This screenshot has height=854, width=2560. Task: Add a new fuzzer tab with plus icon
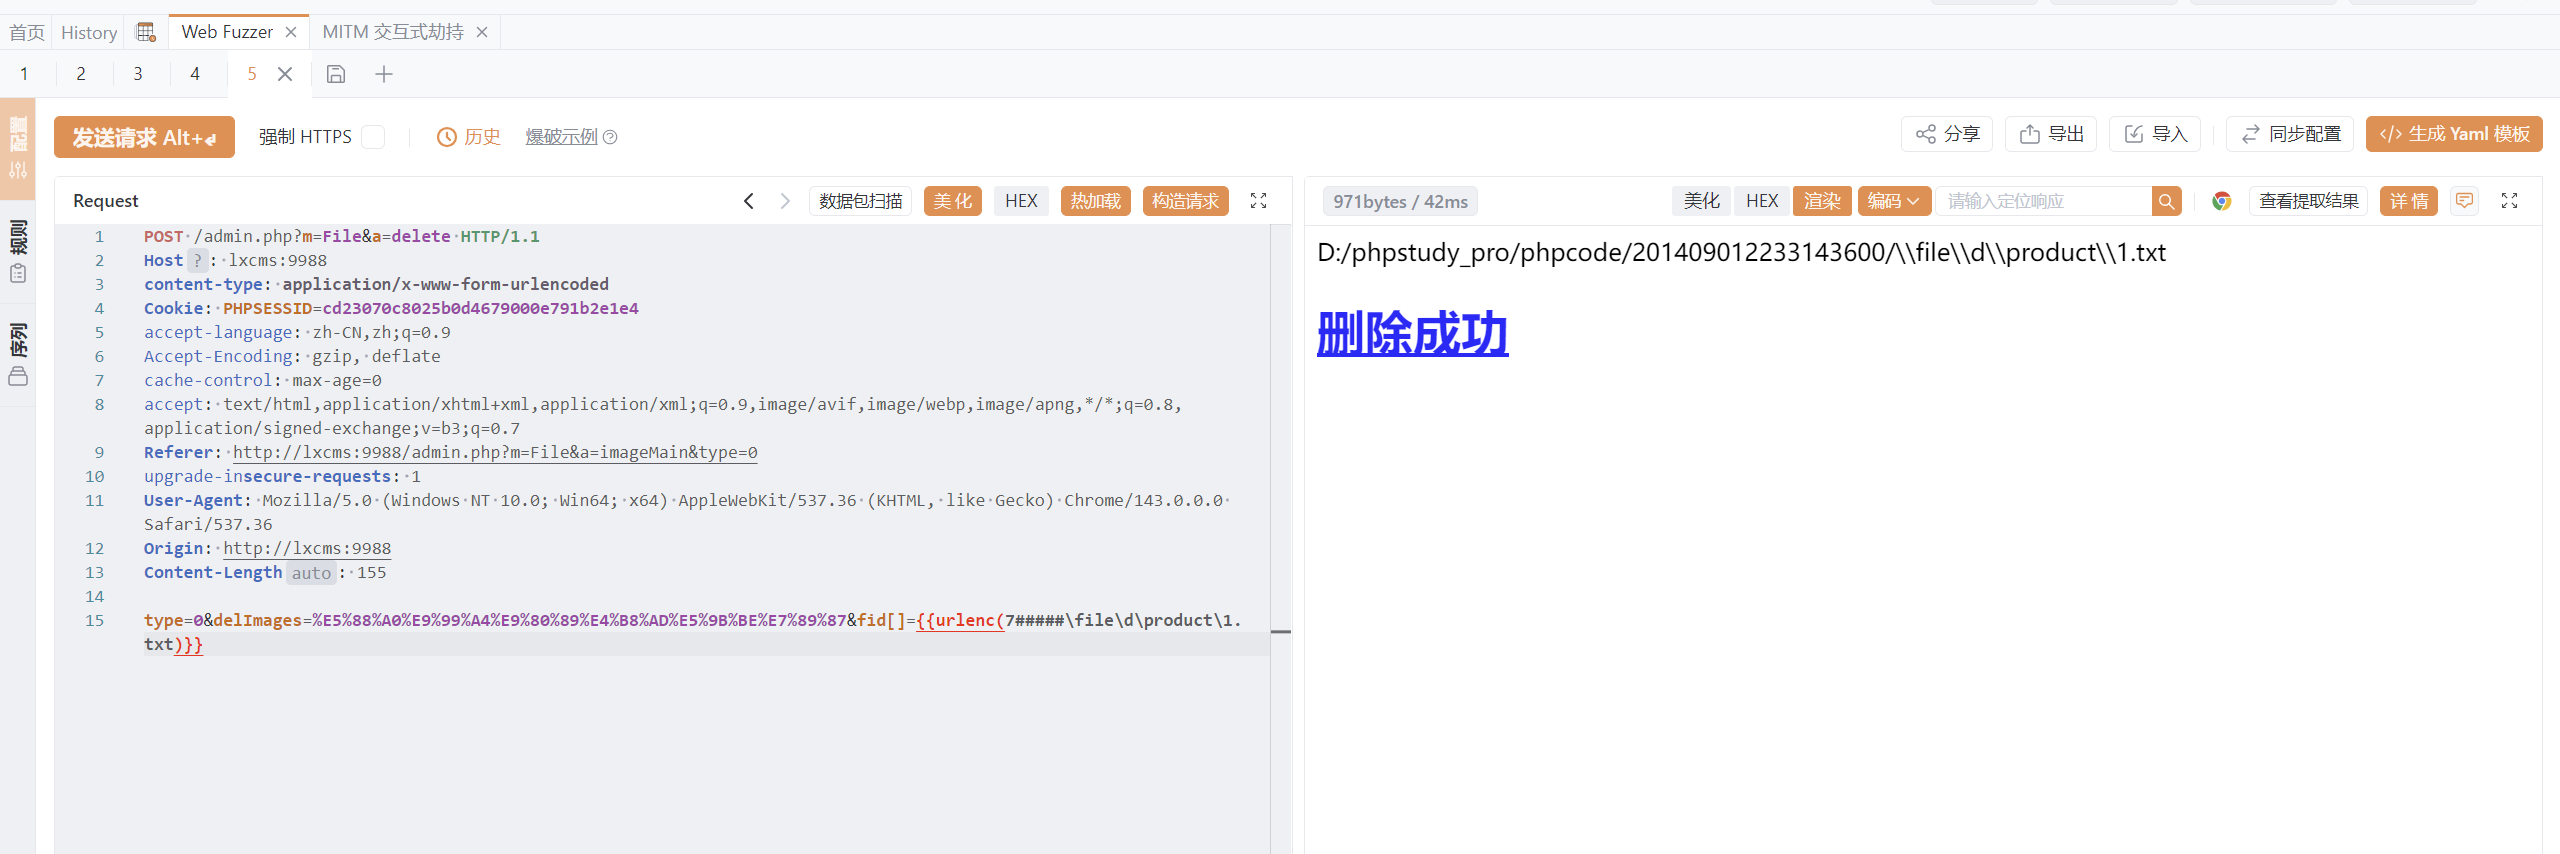tap(384, 74)
